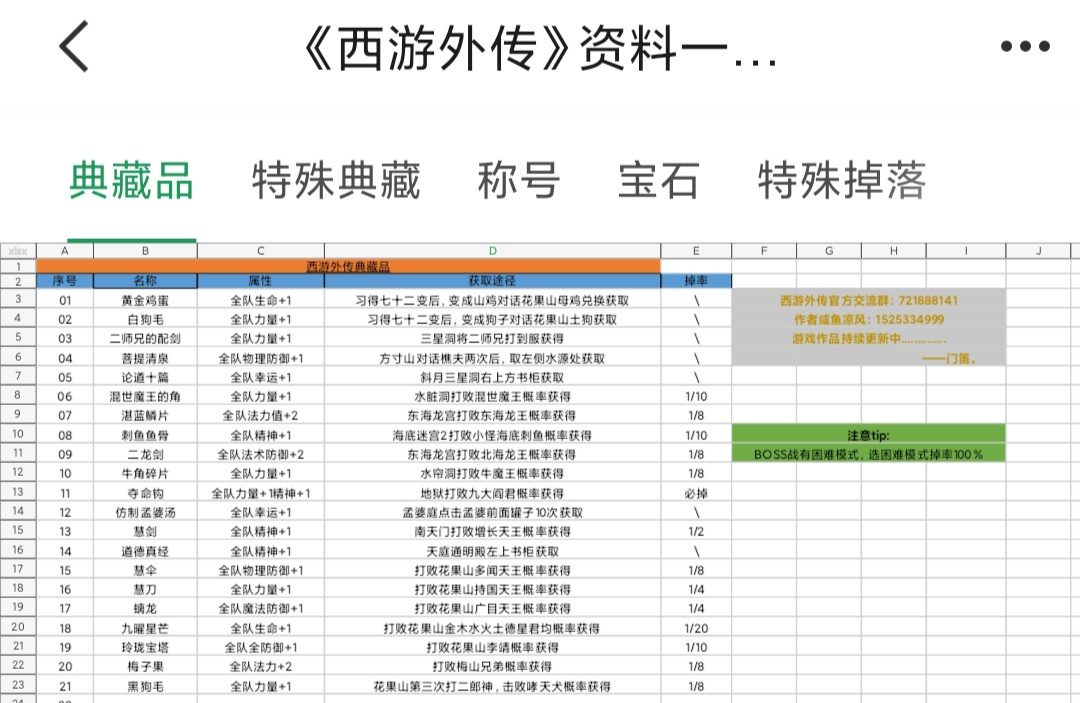Open the 特殊掉落 sheet tab
The image size is (1080, 703).
pyautogui.click(x=842, y=180)
